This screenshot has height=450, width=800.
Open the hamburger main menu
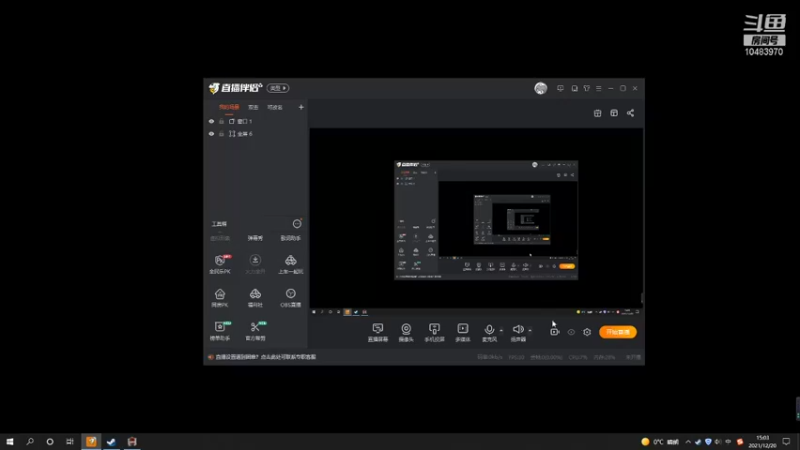tap(598, 88)
